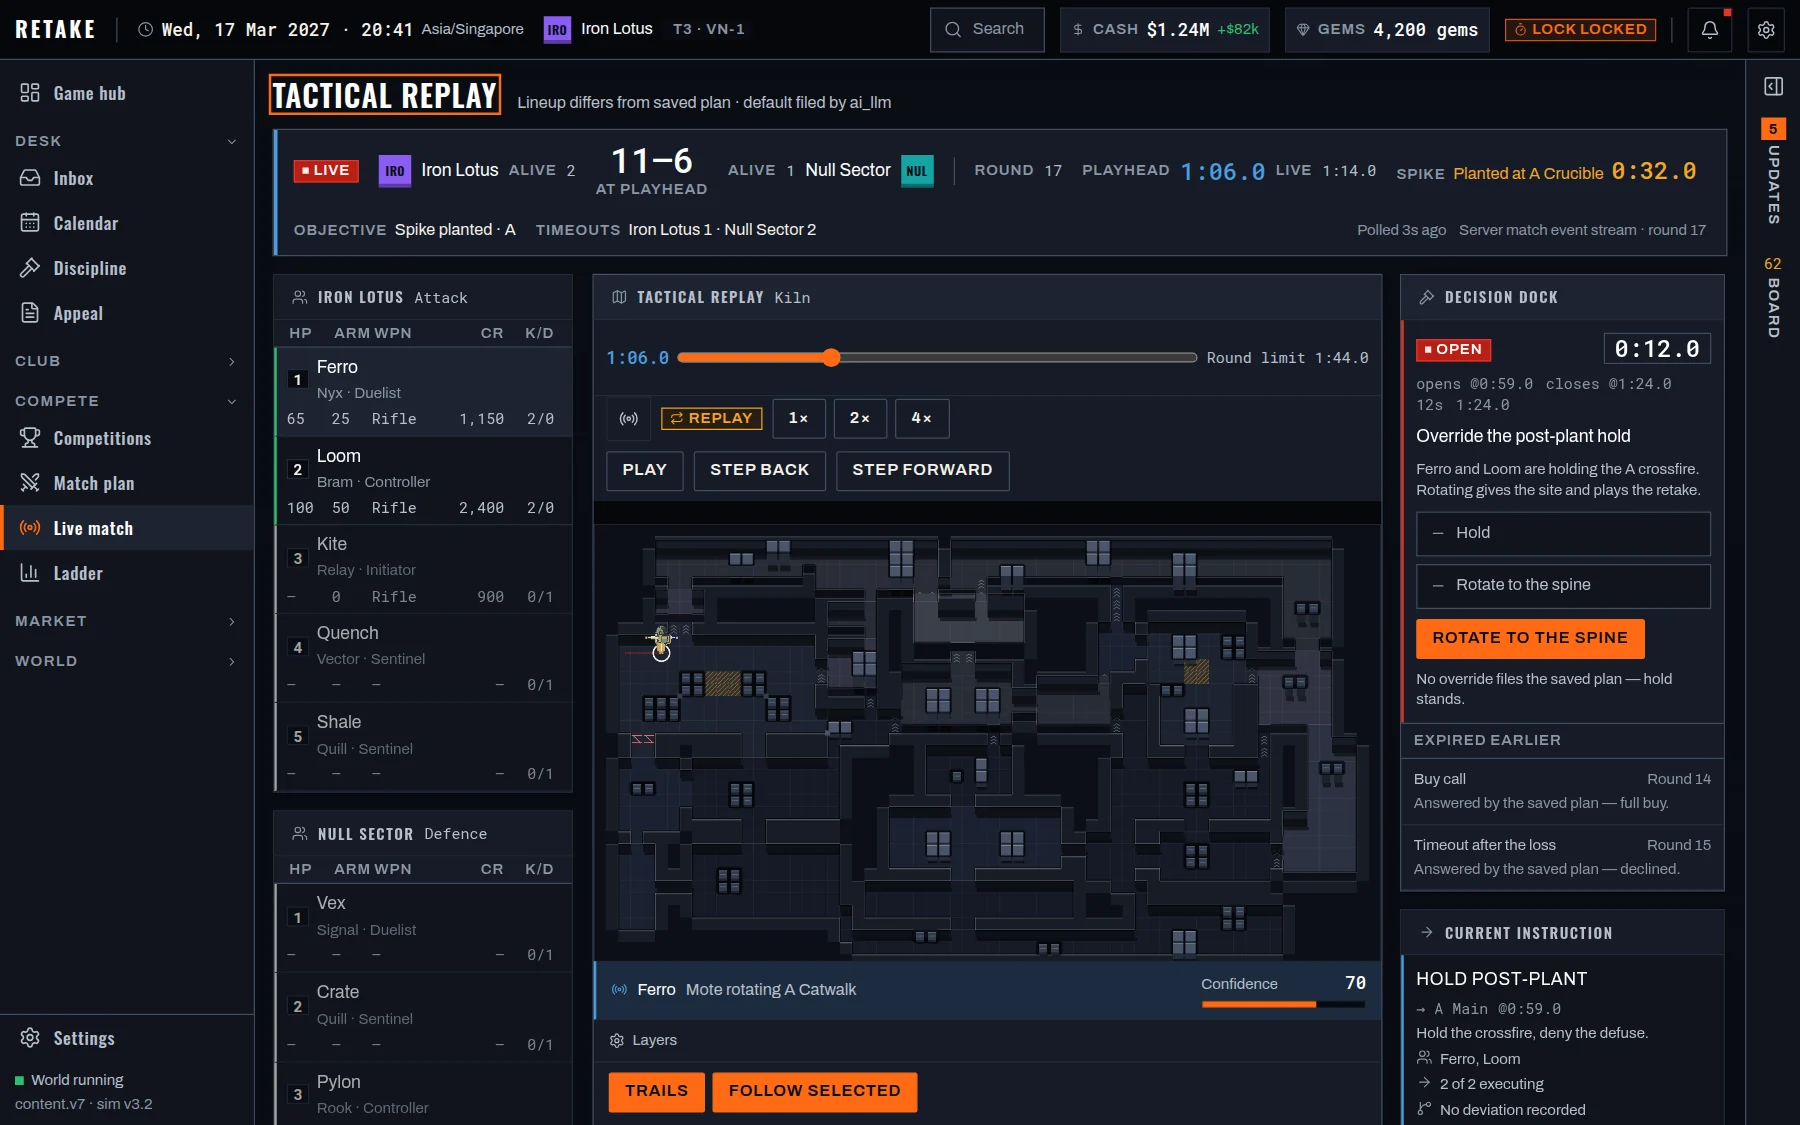This screenshot has width=1800, height=1125.
Task: Open Discipline section
Action: [x=127, y=268]
